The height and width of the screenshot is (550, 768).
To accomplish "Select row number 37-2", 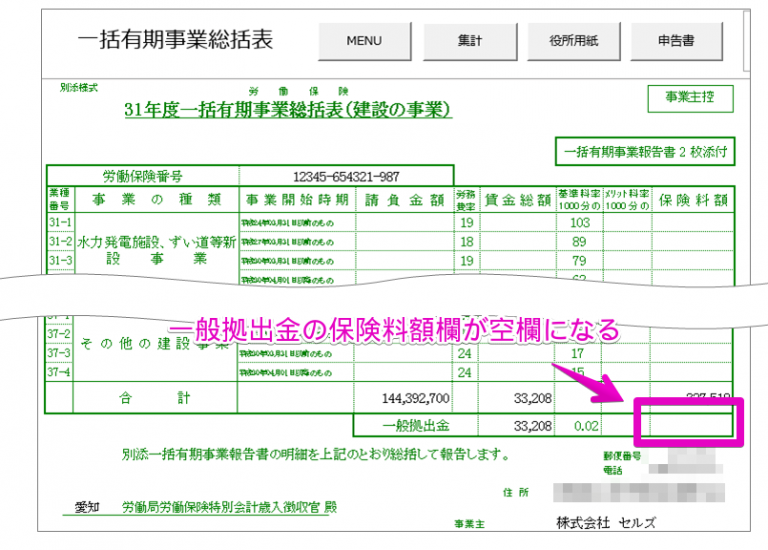I will click(x=59, y=334).
